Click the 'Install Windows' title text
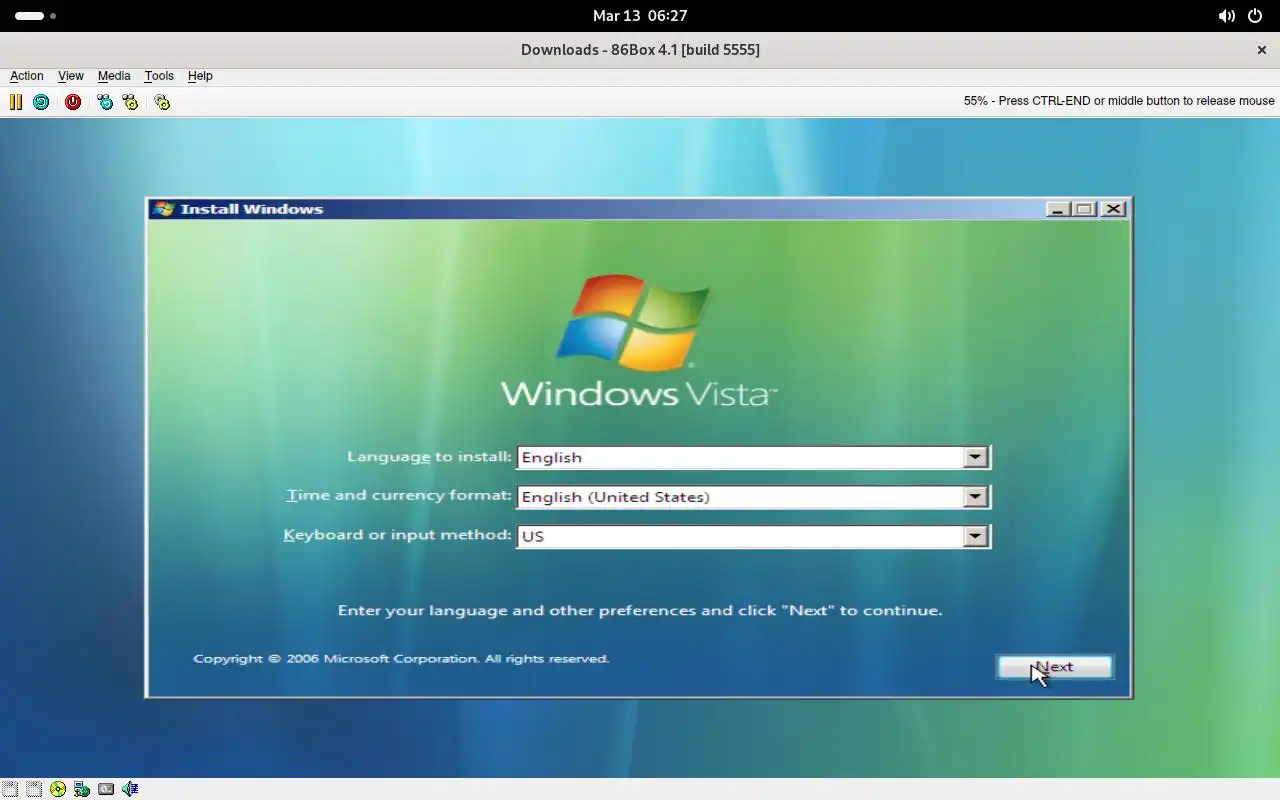The image size is (1280, 800). point(252,209)
